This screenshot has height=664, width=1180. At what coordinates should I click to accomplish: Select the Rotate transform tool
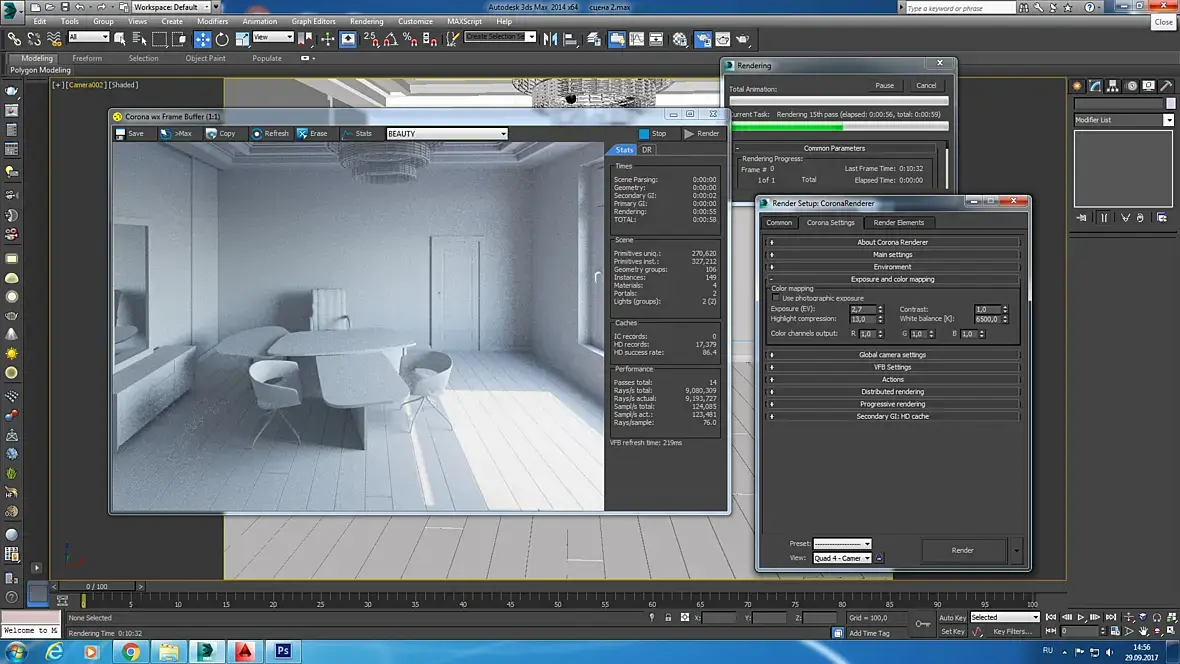point(222,39)
